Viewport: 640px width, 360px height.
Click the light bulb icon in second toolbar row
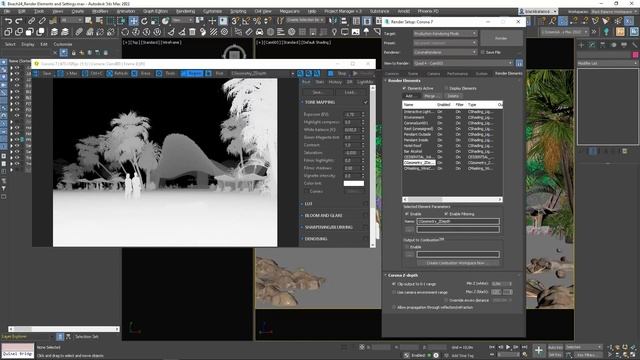point(334,32)
